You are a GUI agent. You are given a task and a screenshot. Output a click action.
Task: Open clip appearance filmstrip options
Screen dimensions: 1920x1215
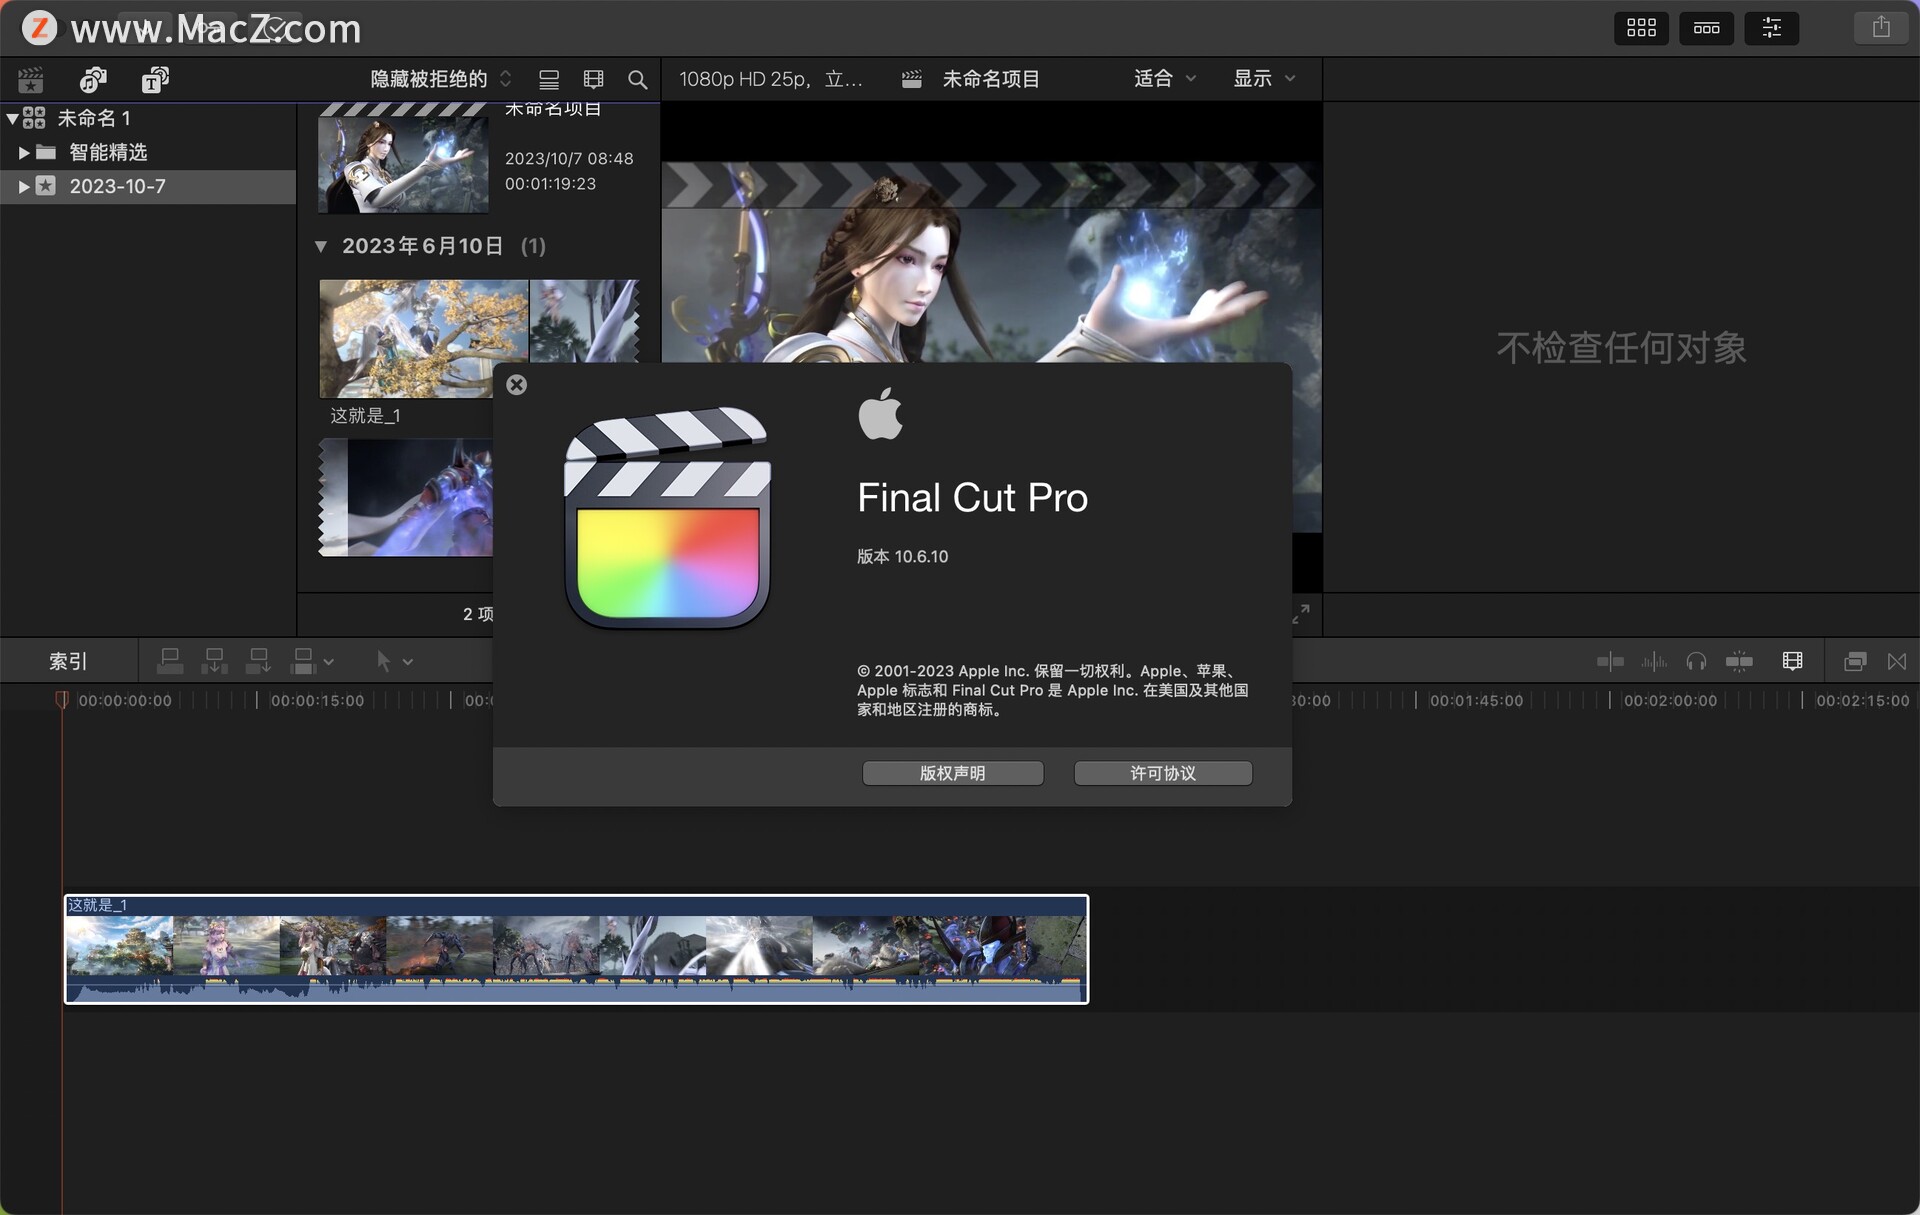tap(593, 79)
